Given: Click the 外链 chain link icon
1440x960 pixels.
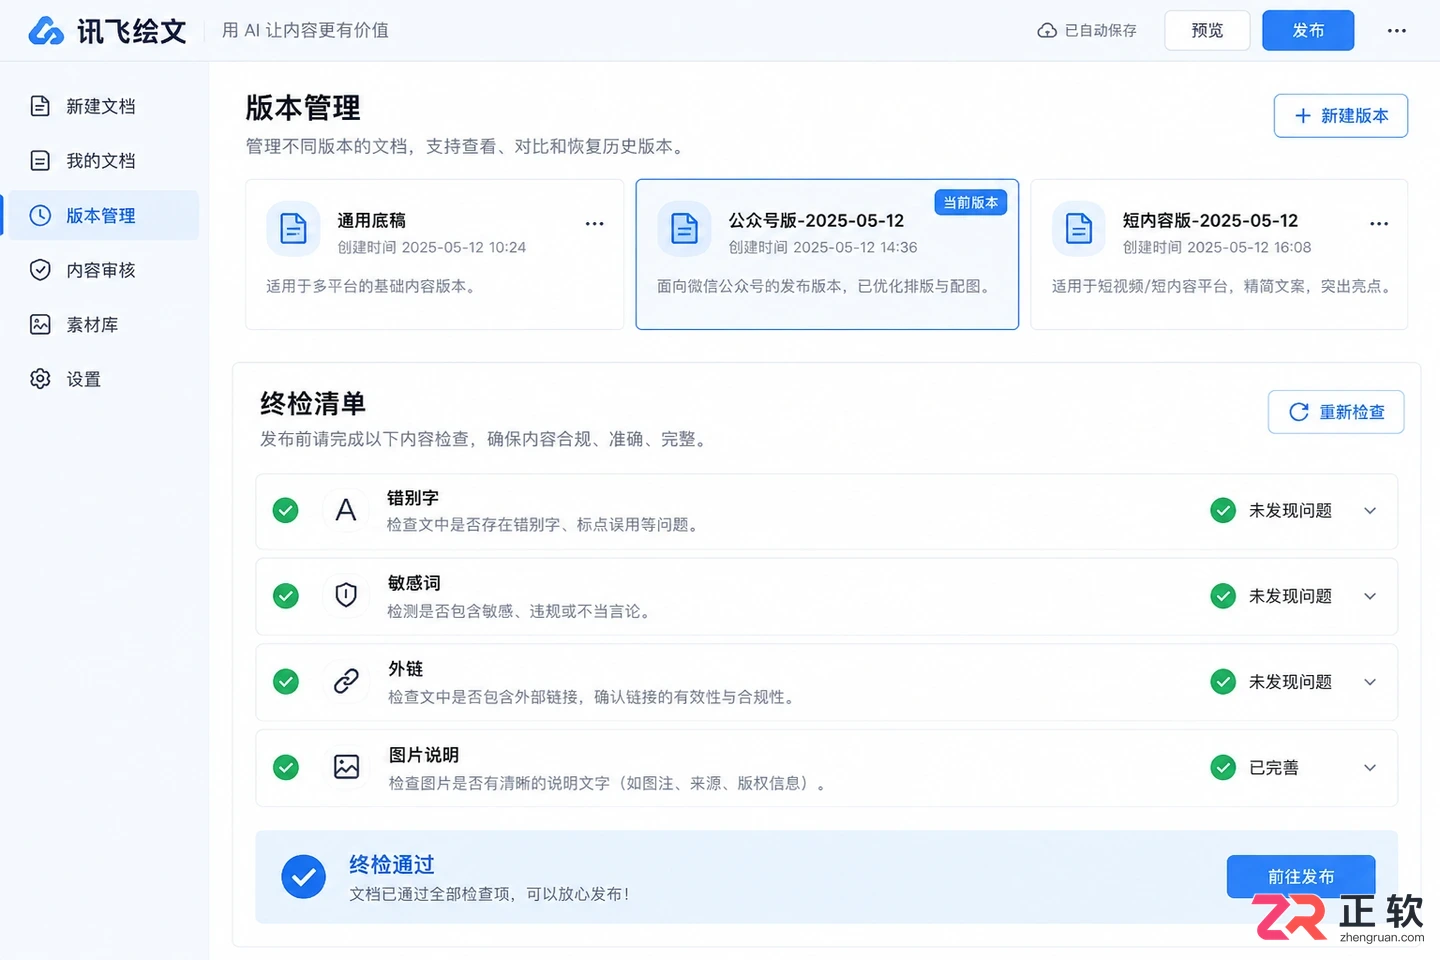Looking at the screenshot, I should coord(346,681).
